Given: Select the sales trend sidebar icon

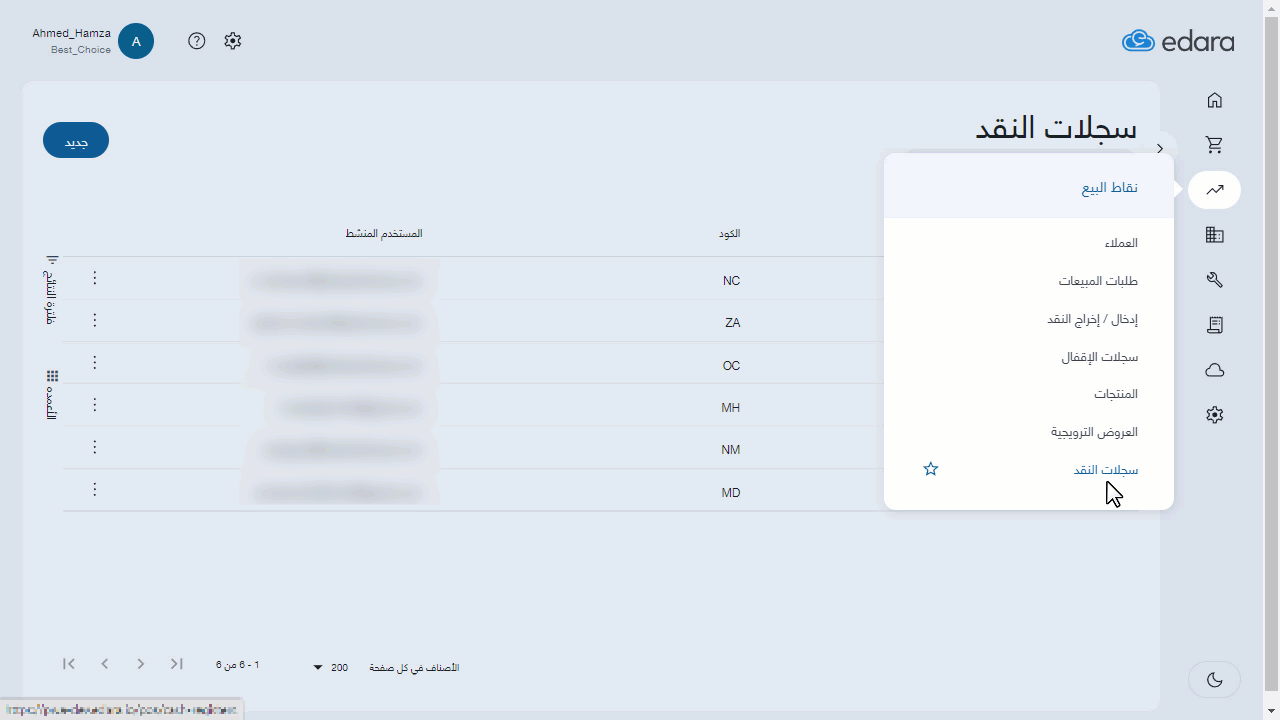Looking at the screenshot, I should pos(1214,190).
